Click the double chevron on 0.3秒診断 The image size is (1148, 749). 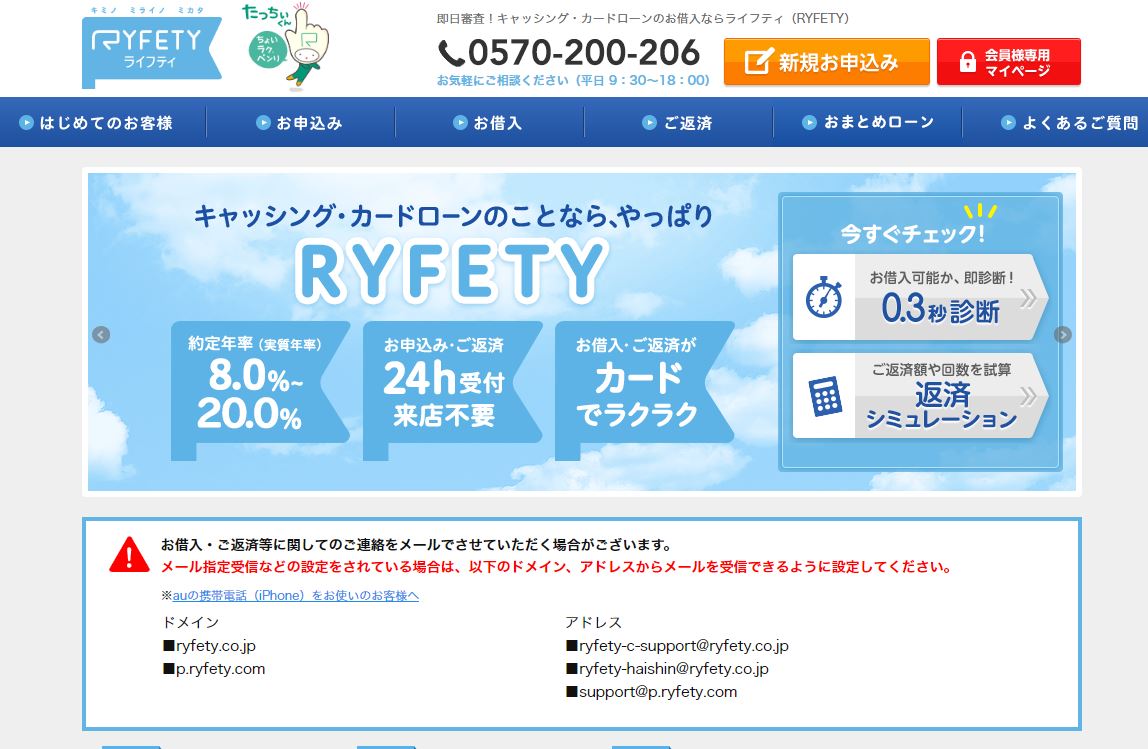click(x=1029, y=298)
